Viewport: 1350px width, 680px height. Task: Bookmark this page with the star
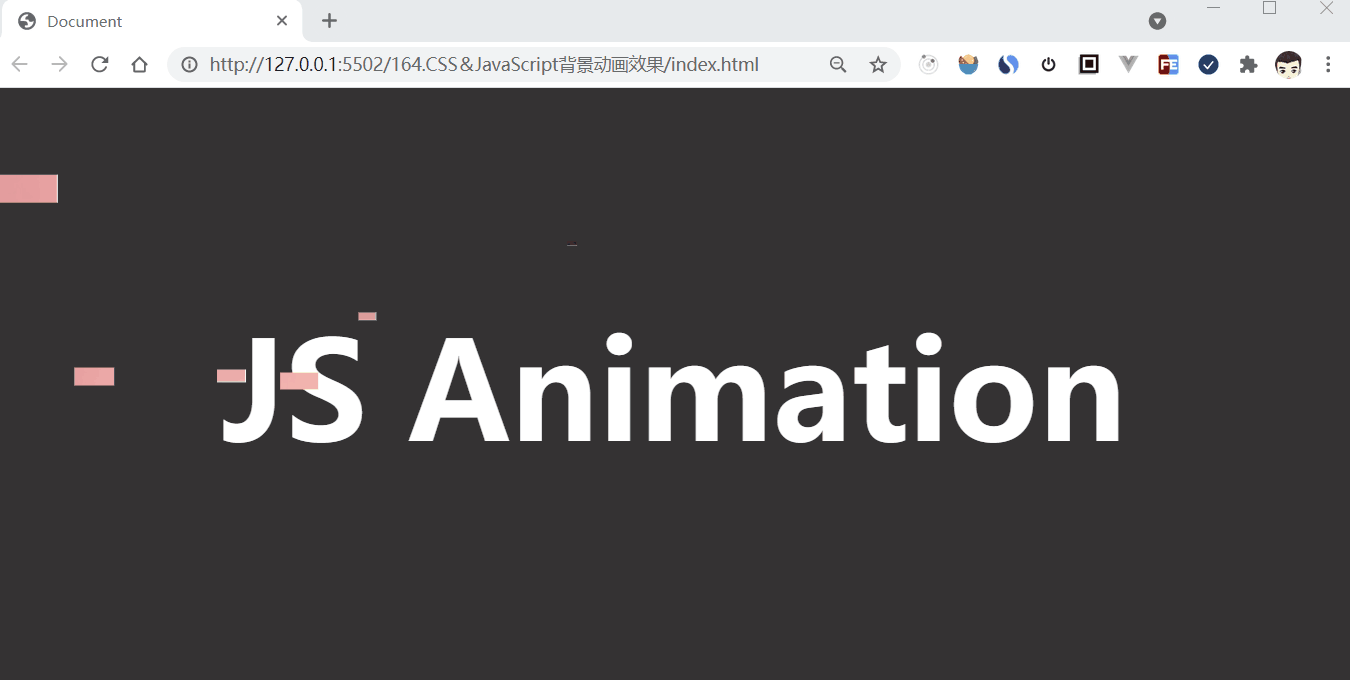pyautogui.click(x=878, y=65)
